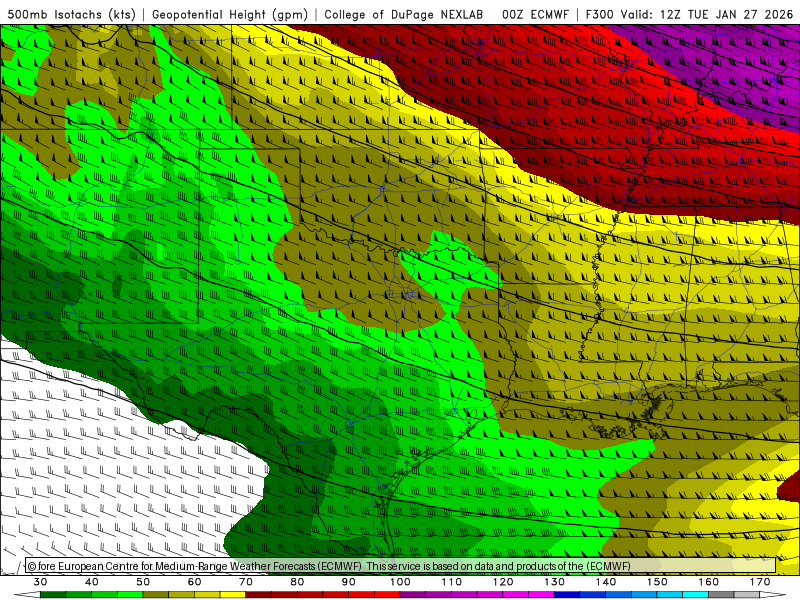Select the olive 50-55 kt legend swatch
Screen dimensions: 800x600
156,595
